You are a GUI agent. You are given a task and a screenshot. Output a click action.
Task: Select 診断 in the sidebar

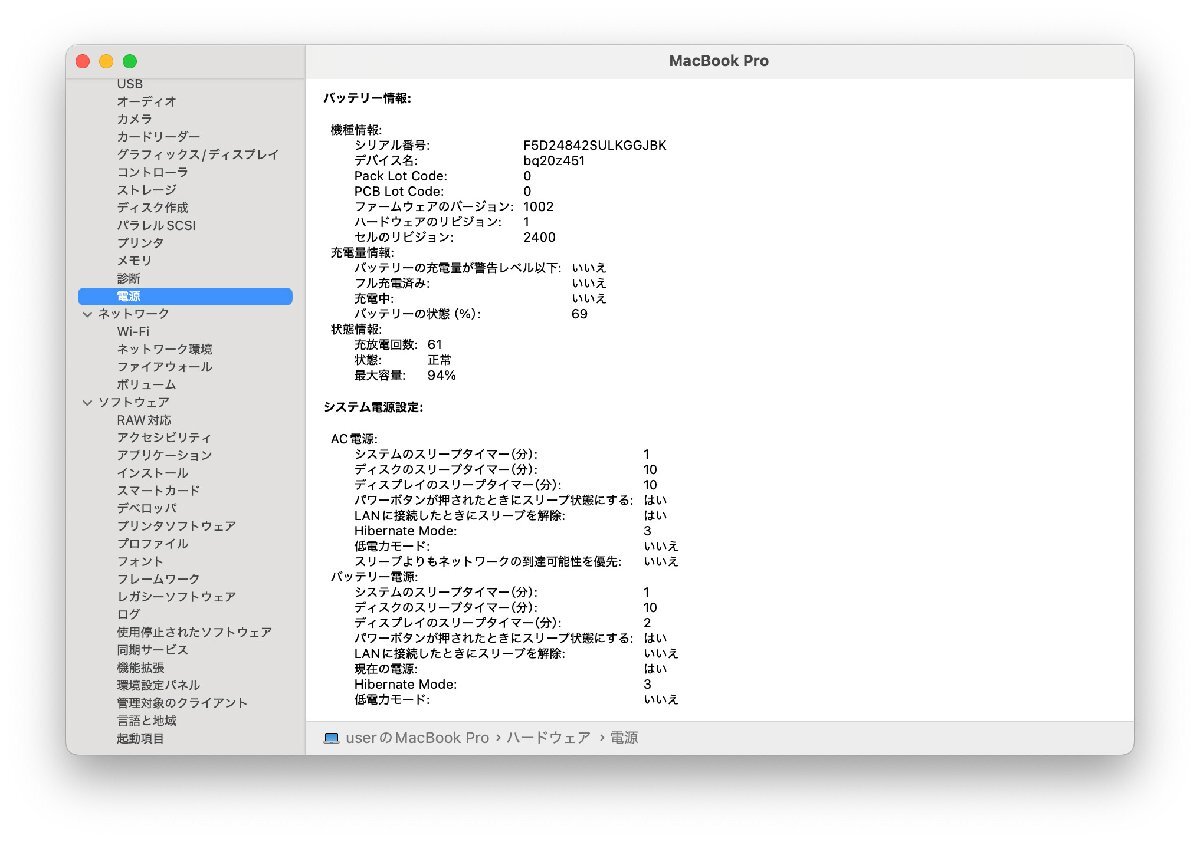pyautogui.click(x=129, y=278)
